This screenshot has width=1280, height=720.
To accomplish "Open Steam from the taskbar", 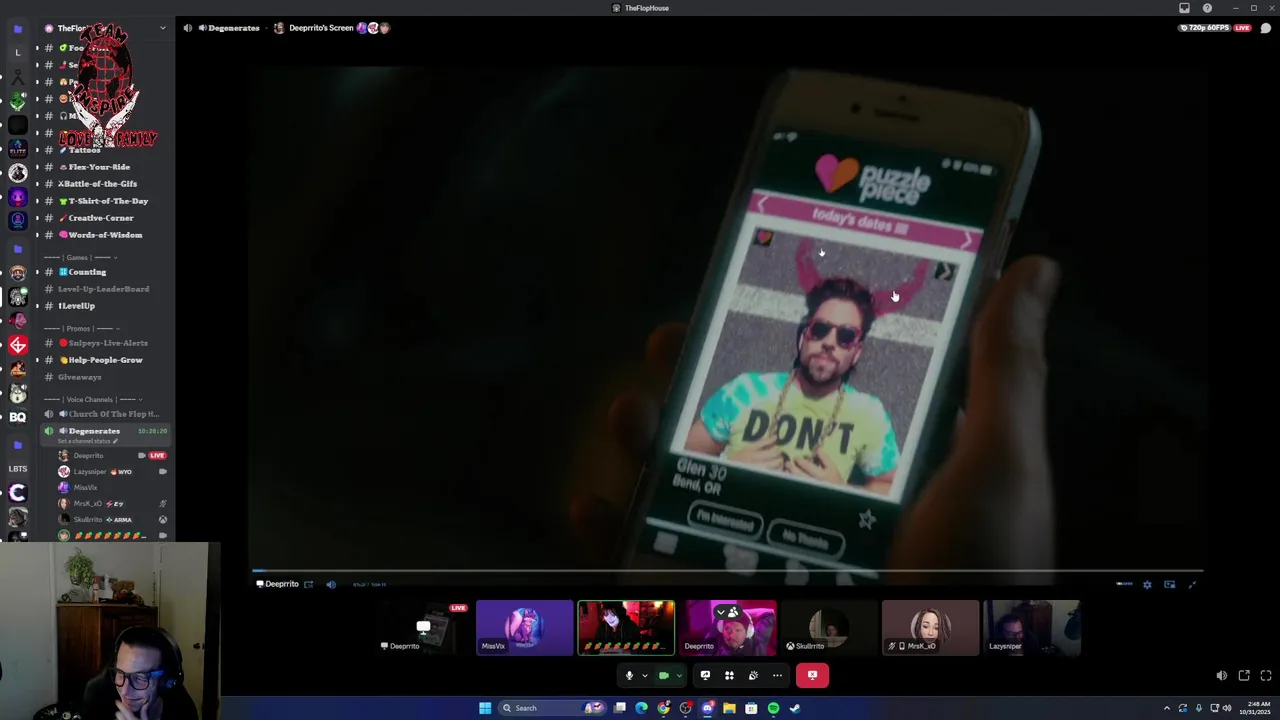I will 795,708.
